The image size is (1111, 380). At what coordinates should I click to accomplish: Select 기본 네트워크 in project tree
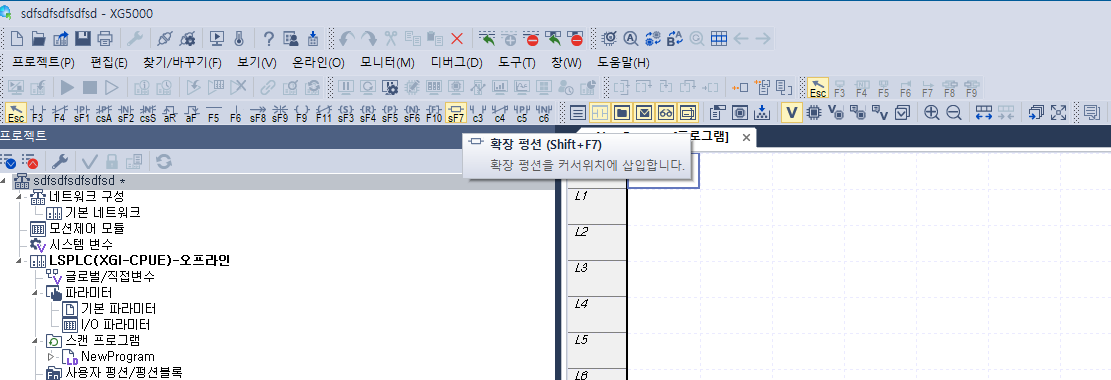pyautogui.click(x=103, y=212)
